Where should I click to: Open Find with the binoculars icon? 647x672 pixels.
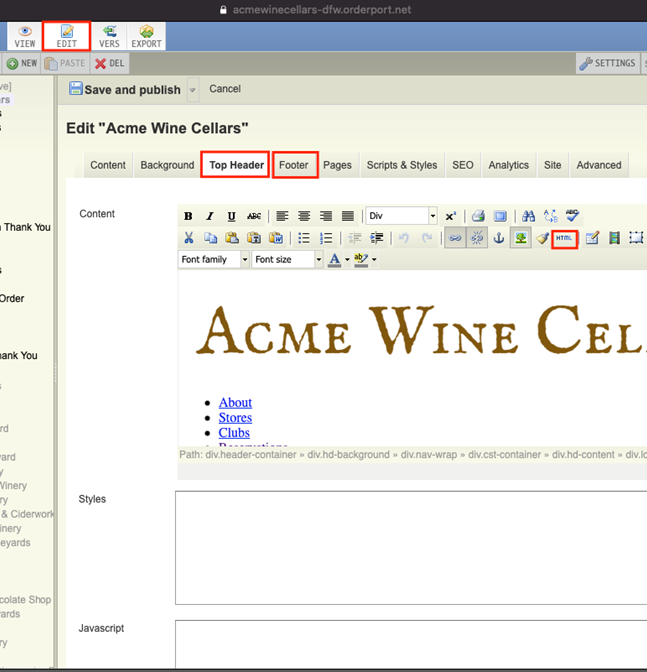[x=528, y=216]
